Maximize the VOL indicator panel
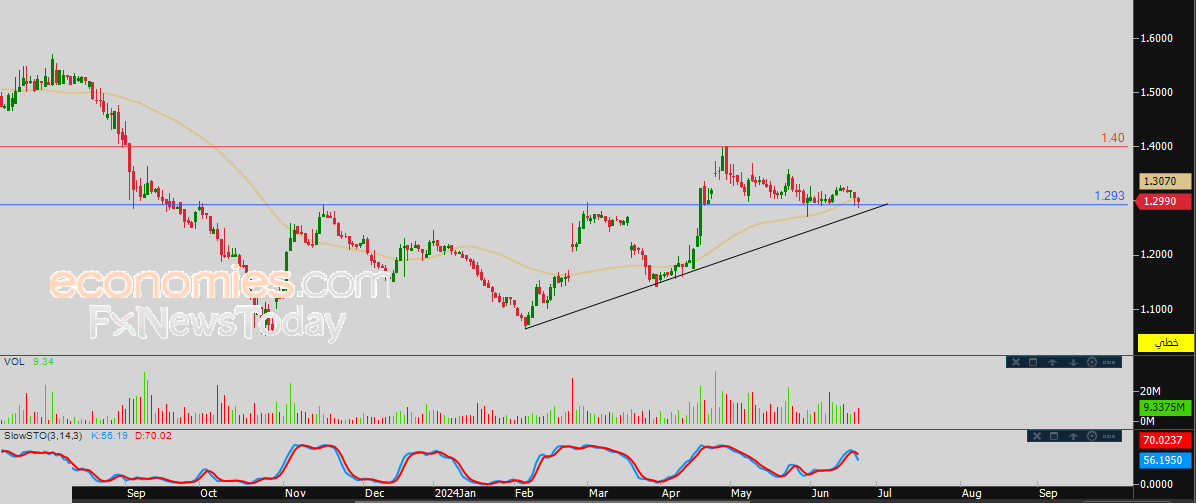 [1034, 362]
